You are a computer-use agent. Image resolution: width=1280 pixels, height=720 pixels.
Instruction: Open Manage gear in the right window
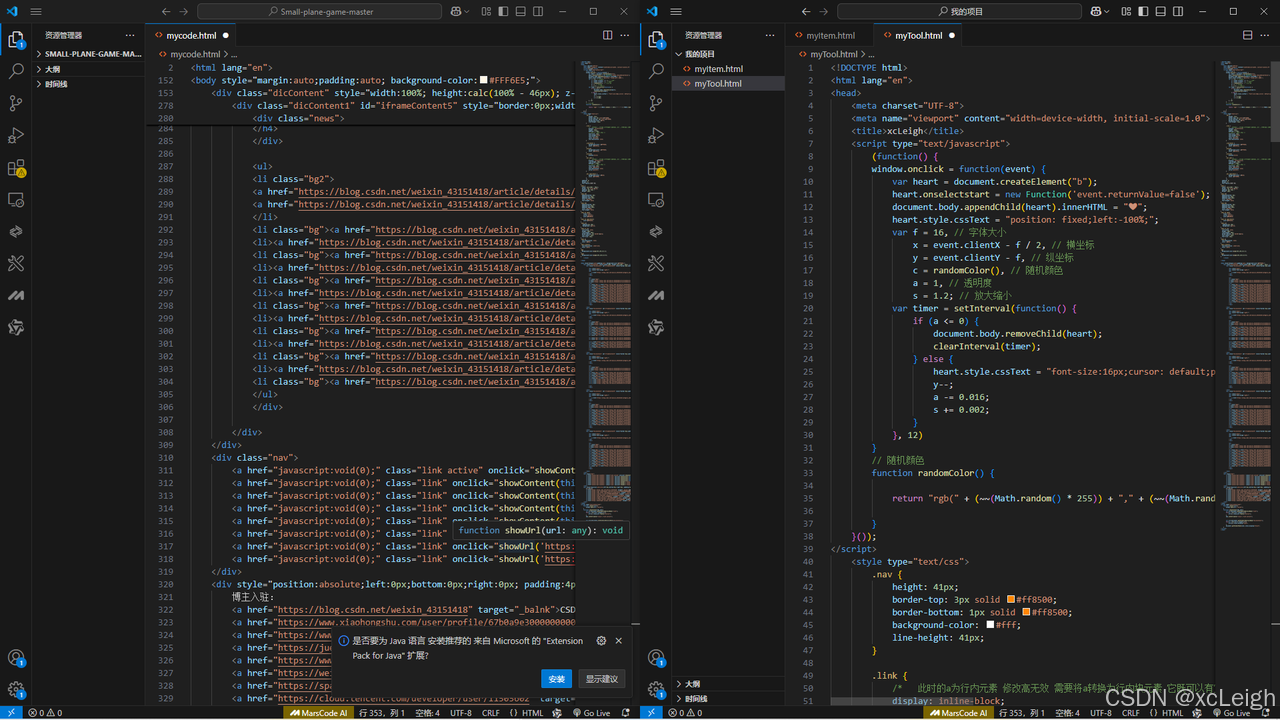tap(656, 690)
